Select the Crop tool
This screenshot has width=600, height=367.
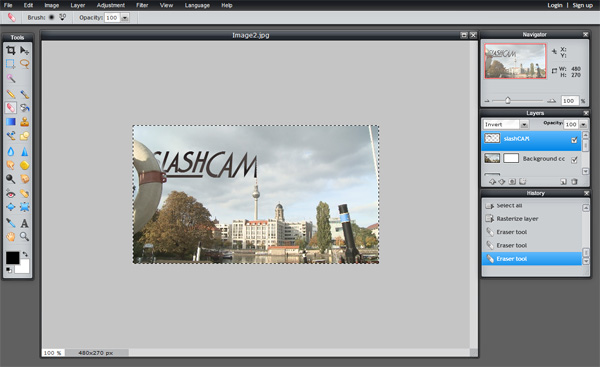11,50
